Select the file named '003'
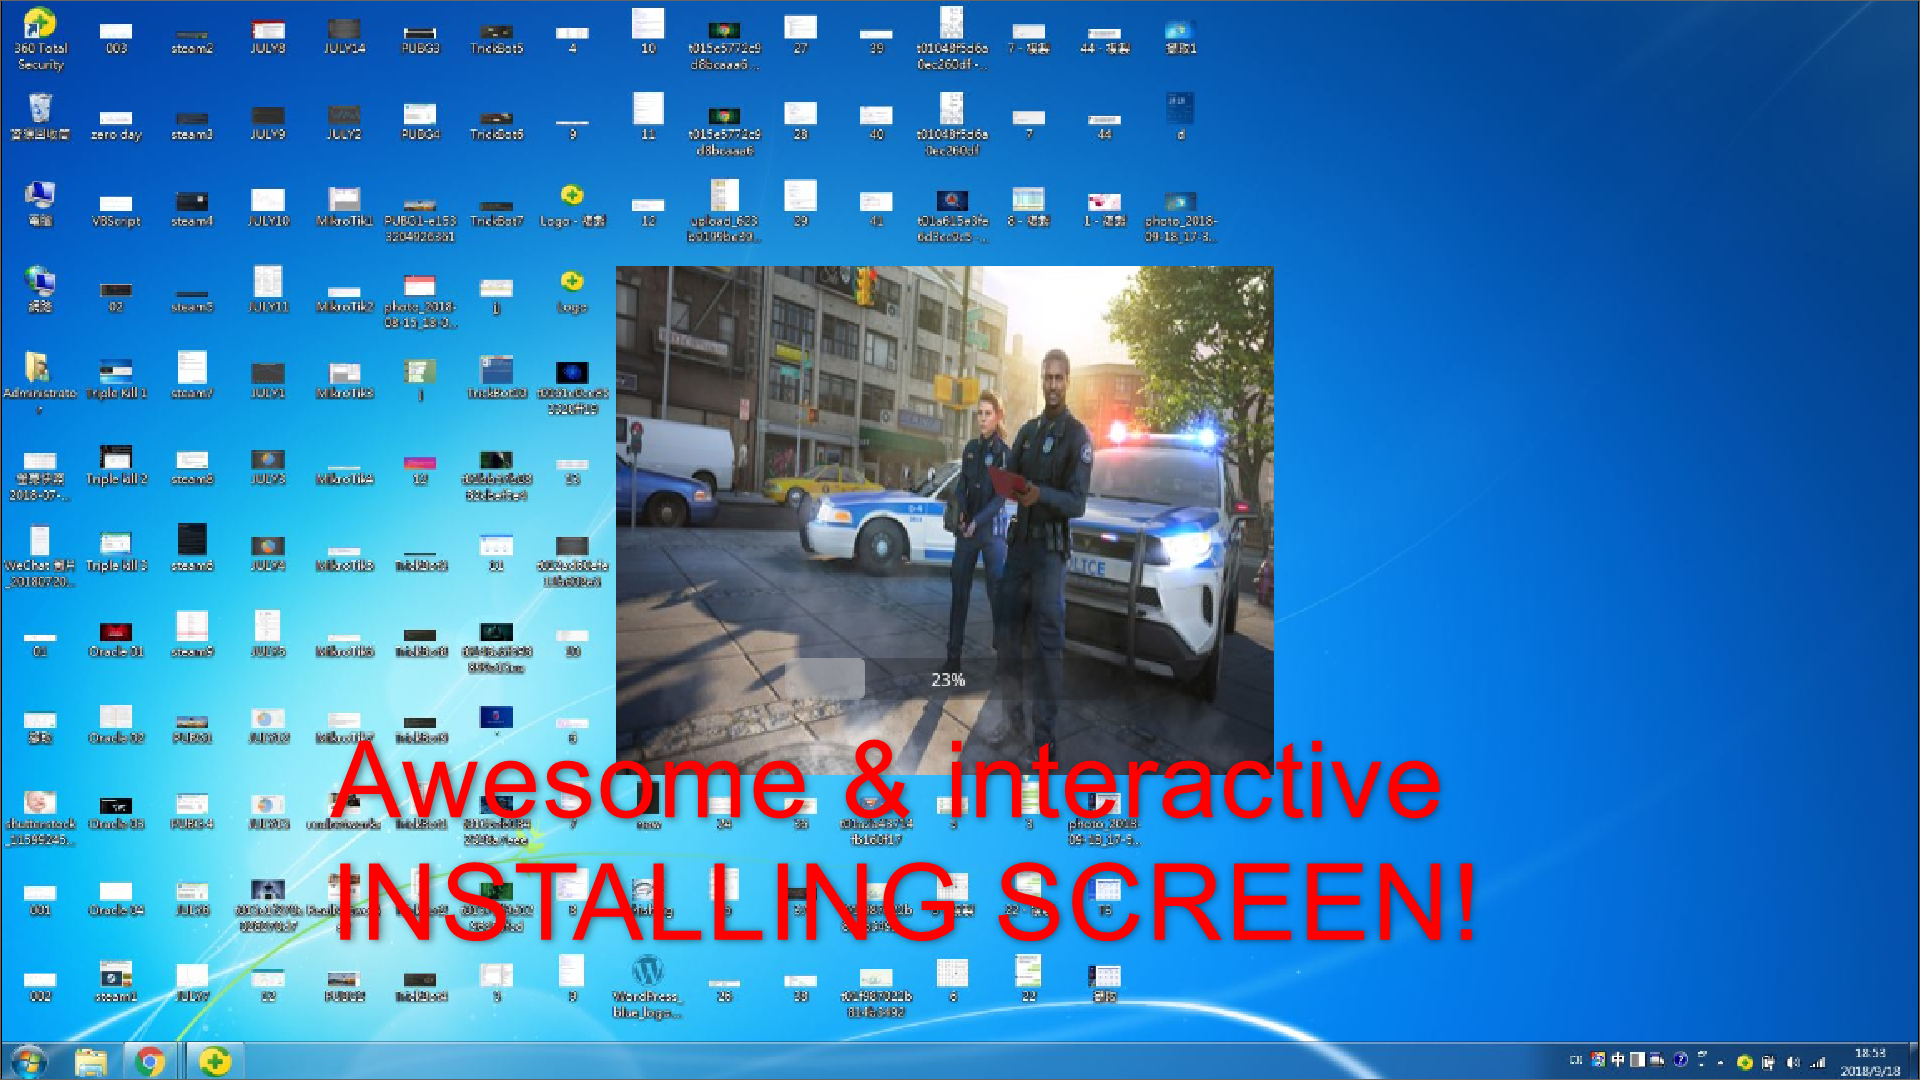 116,39
